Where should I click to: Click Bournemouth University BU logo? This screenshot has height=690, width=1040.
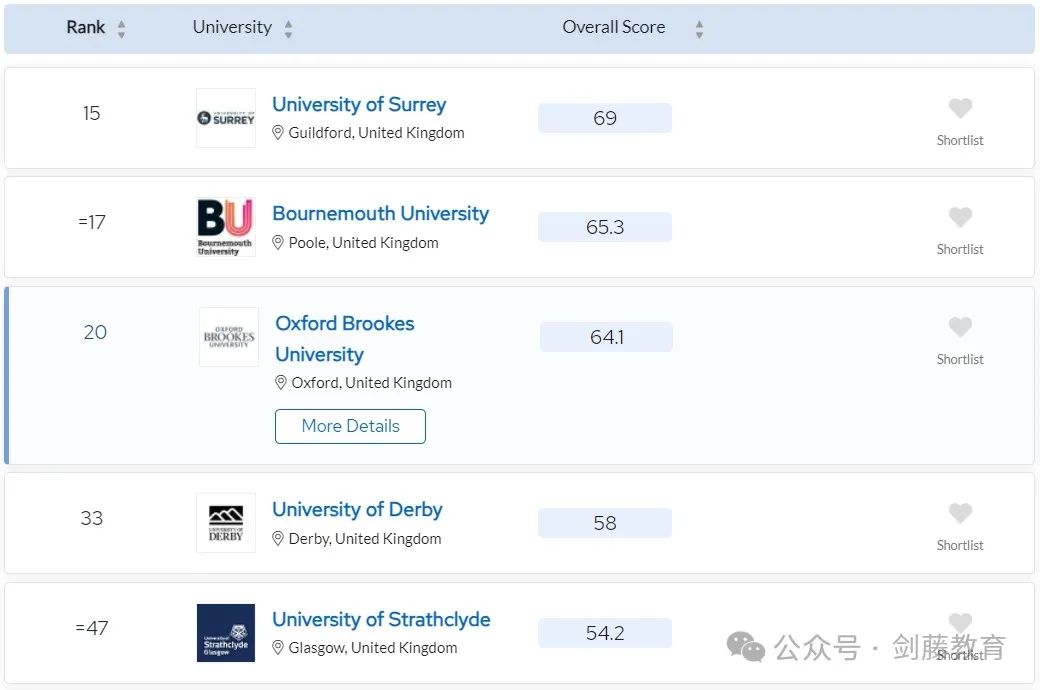tap(226, 227)
